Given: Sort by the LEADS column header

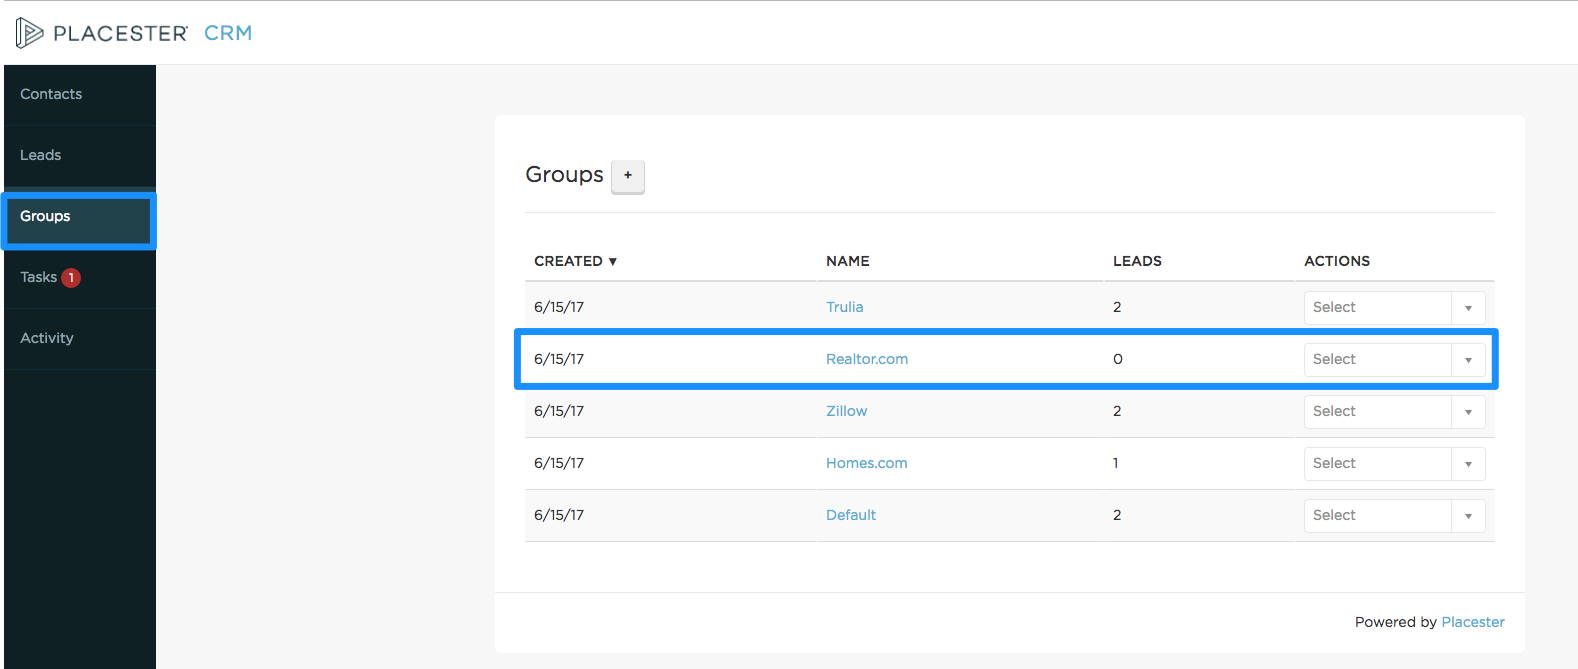Looking at the screenshot, I should [x=1137, y=261].
